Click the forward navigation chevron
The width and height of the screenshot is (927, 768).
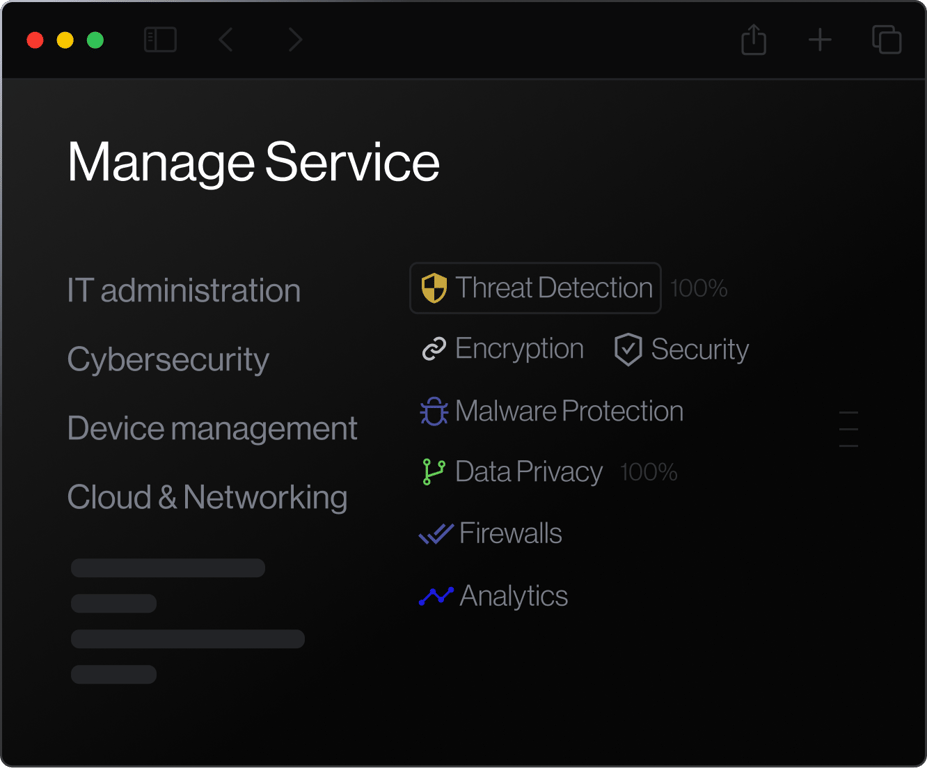click(294, 40)
